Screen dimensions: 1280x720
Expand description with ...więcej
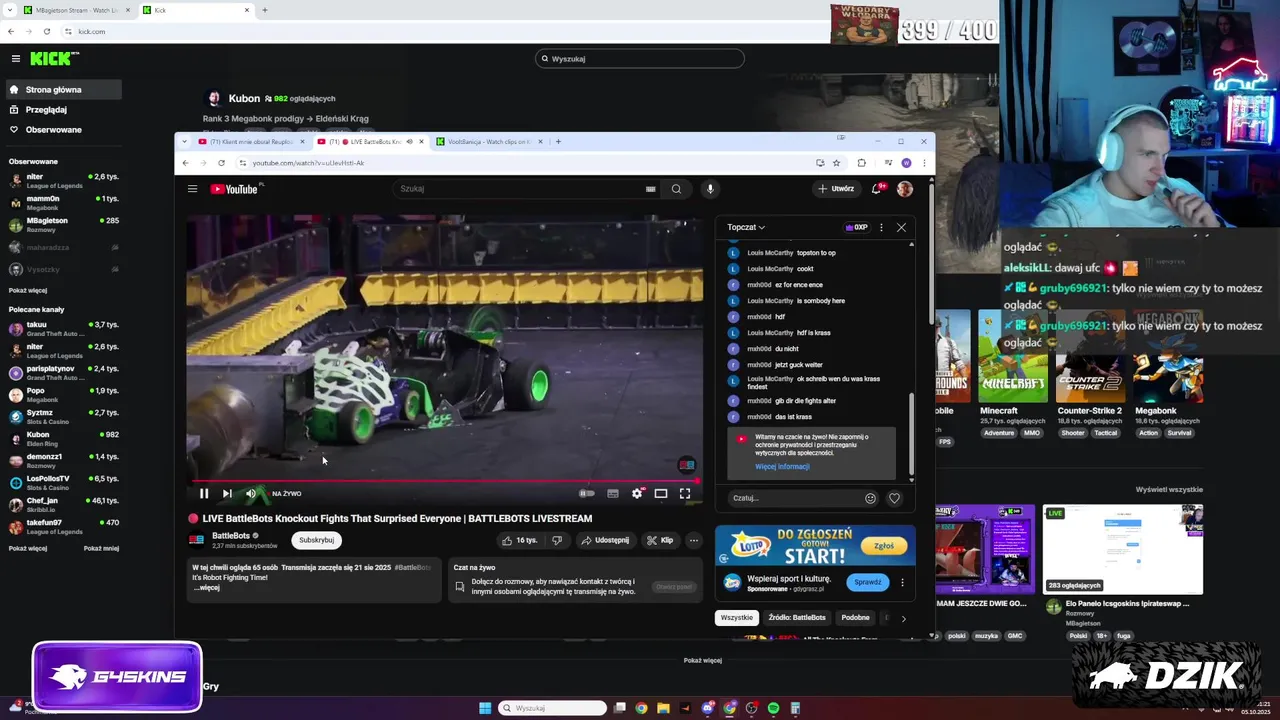[207, 588]
